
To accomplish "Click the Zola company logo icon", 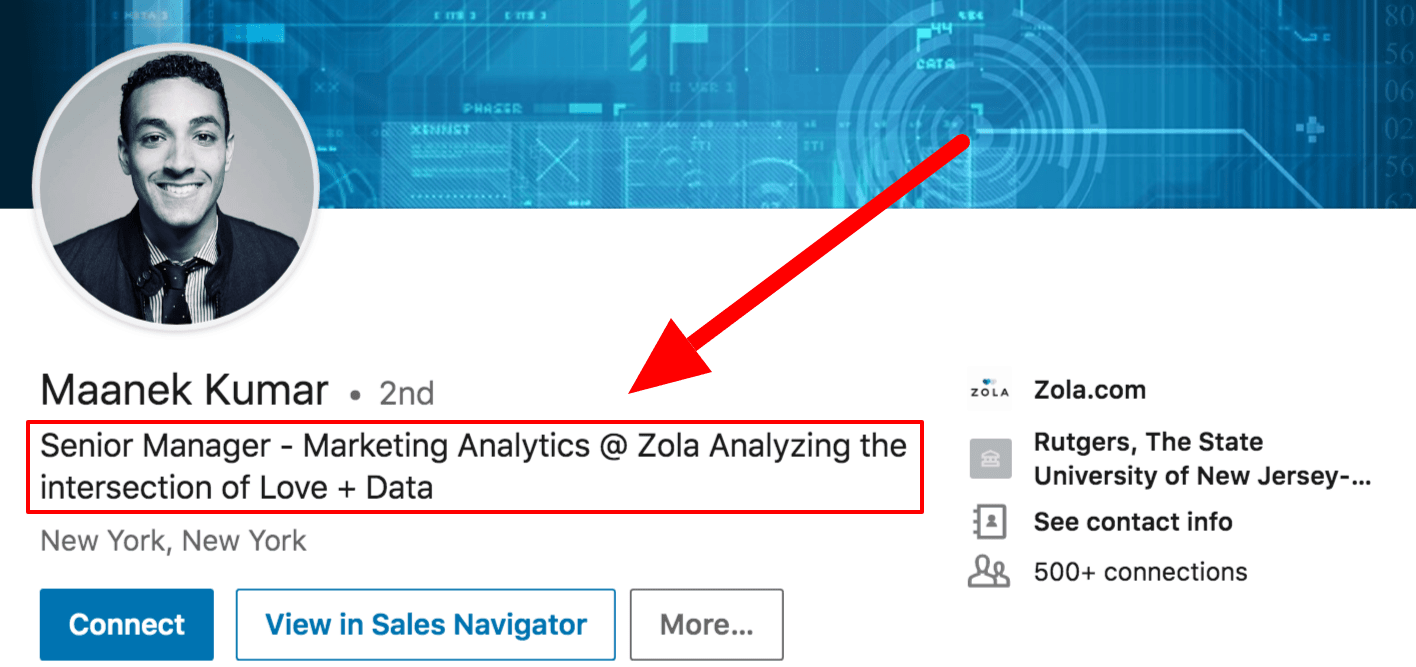I will click(989, 391).
